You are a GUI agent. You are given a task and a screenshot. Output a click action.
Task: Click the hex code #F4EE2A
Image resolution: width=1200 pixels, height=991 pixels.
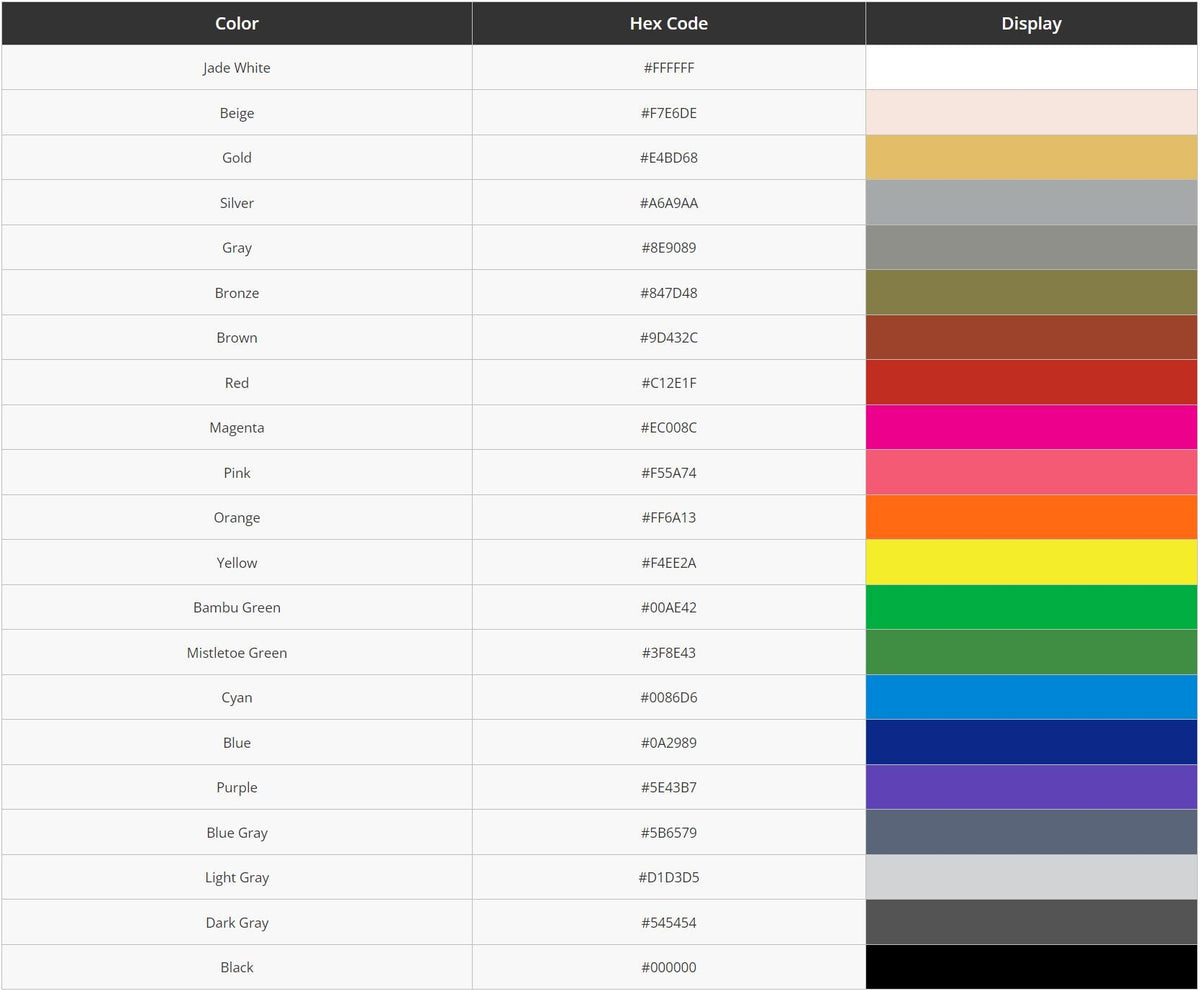click(669, 563)
